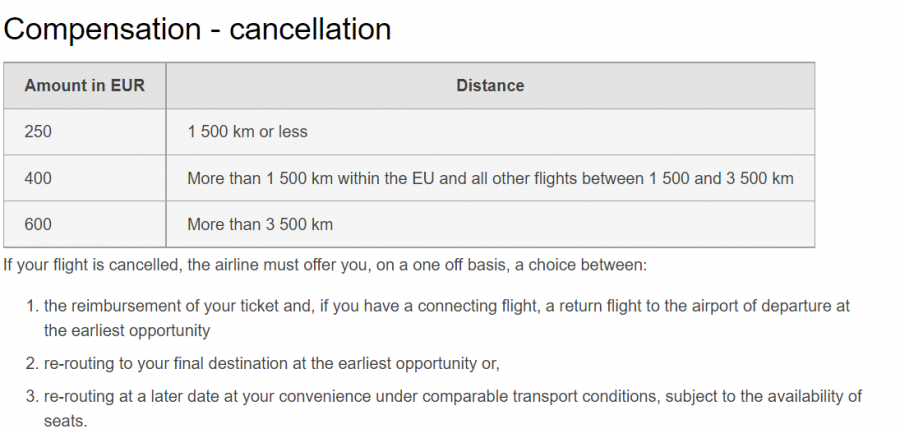The image size is (900, 429).
Task: Click the "If your flight is cancelled" paragraph
Action: click(325, 266)
